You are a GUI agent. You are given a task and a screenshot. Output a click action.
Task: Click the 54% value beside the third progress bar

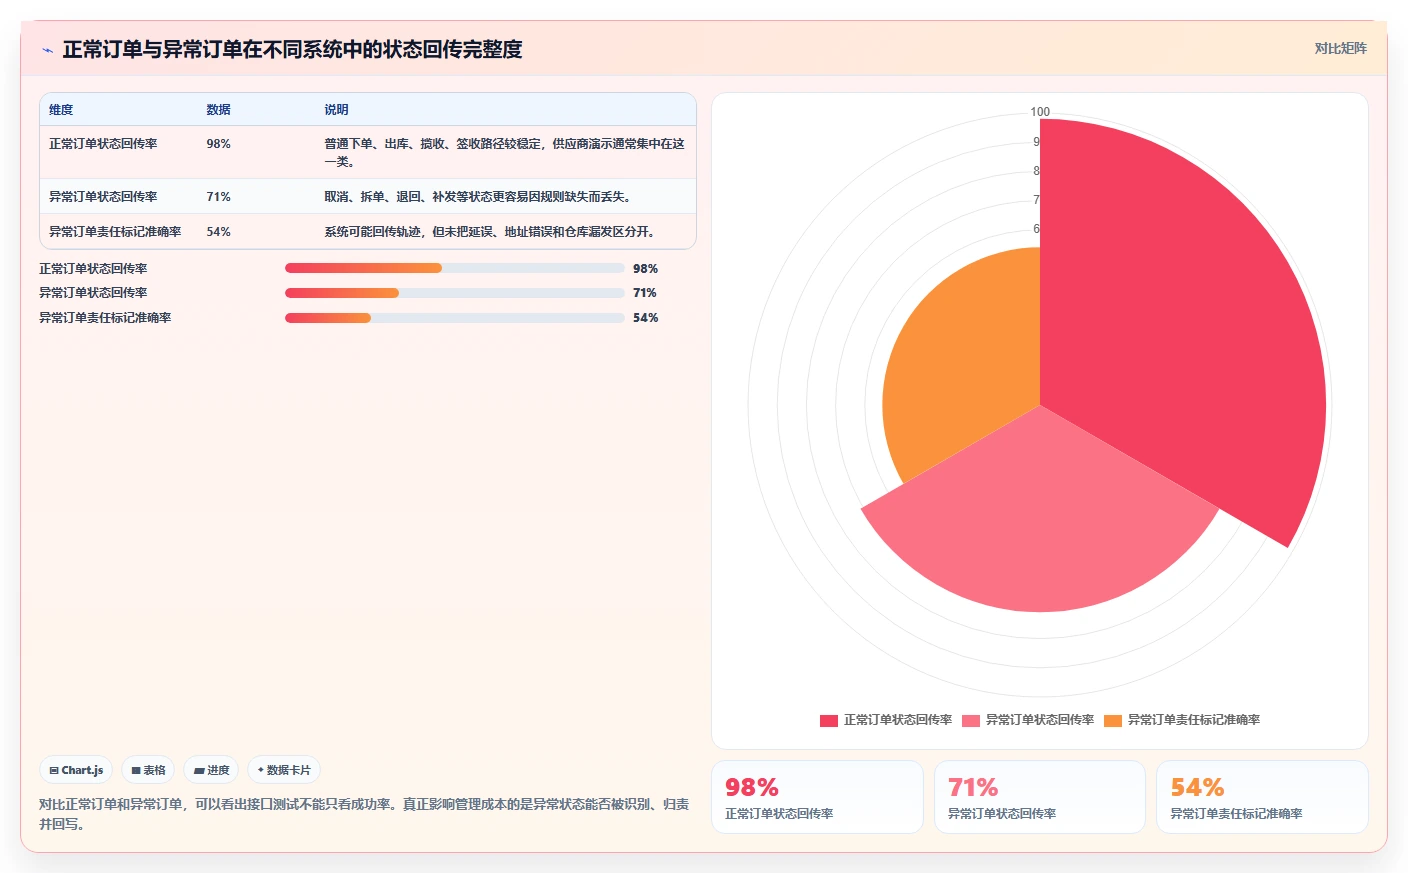[645, 318]
